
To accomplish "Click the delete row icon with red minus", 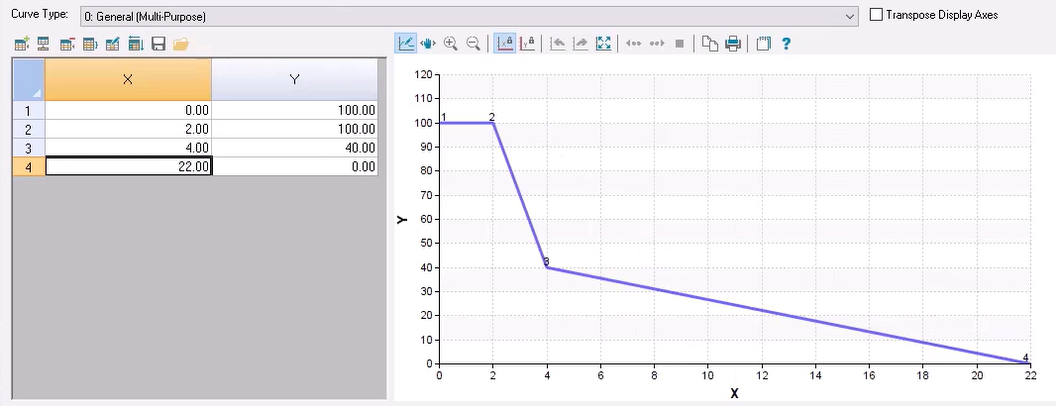I will point(67,44).
